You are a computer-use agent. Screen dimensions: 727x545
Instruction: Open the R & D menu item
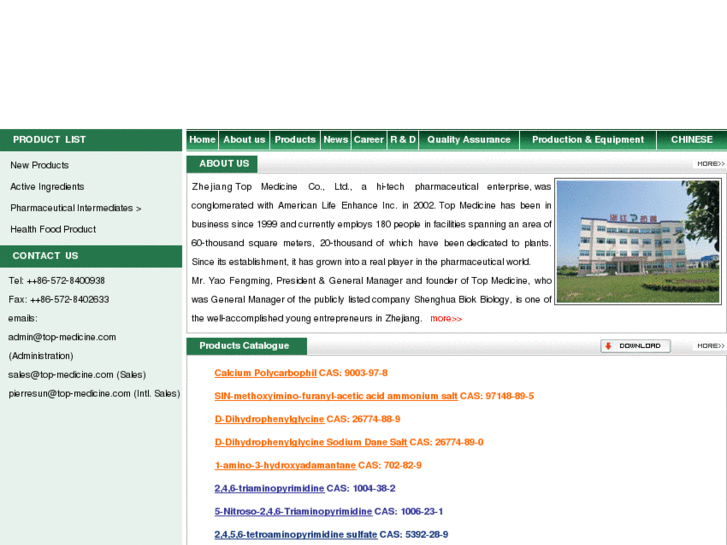[x=403, y=140]
